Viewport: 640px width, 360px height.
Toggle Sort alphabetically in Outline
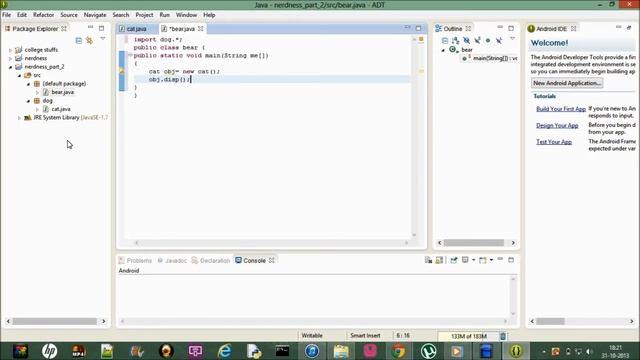point(456,40)
